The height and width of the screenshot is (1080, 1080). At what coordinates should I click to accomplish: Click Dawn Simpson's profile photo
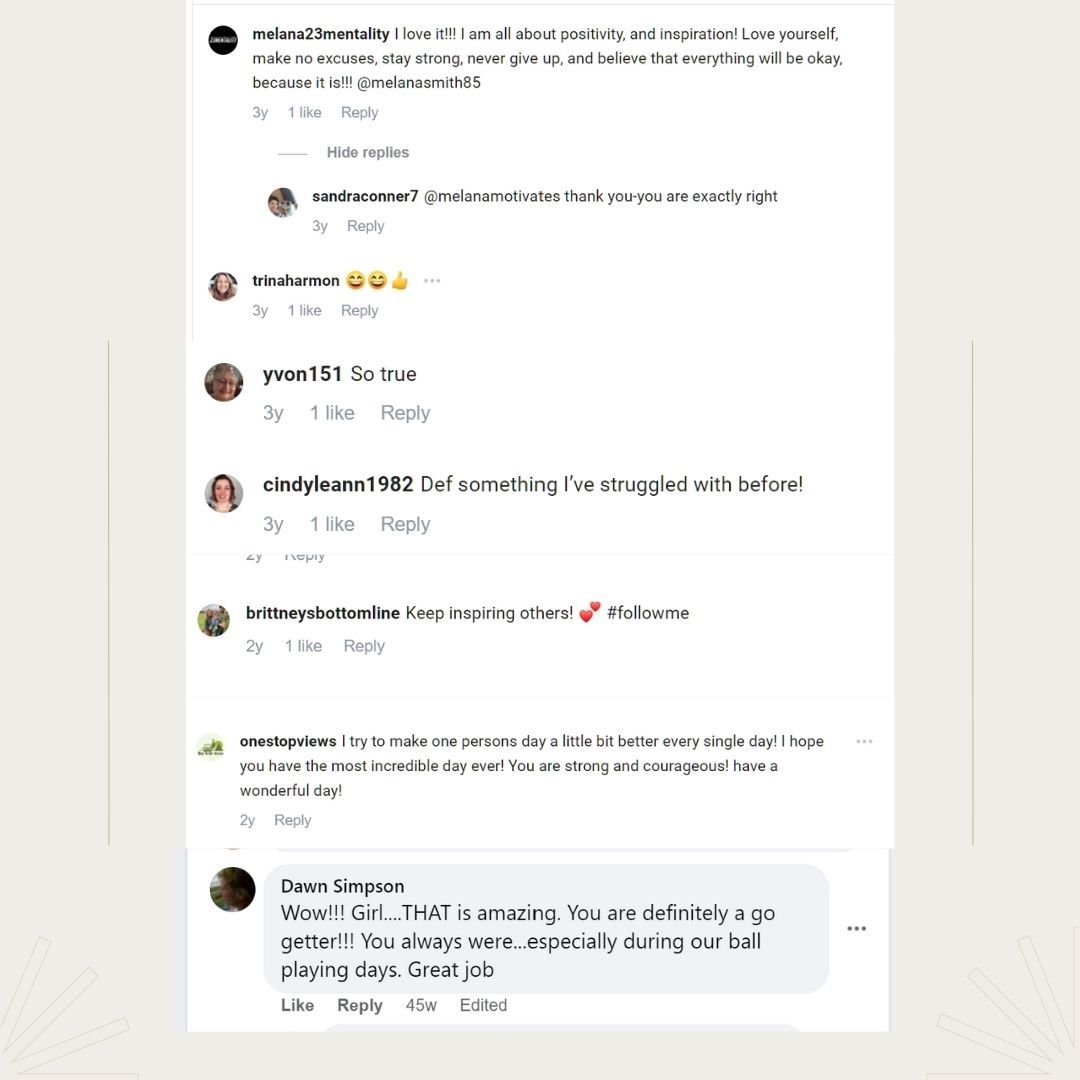click(233, 889)
